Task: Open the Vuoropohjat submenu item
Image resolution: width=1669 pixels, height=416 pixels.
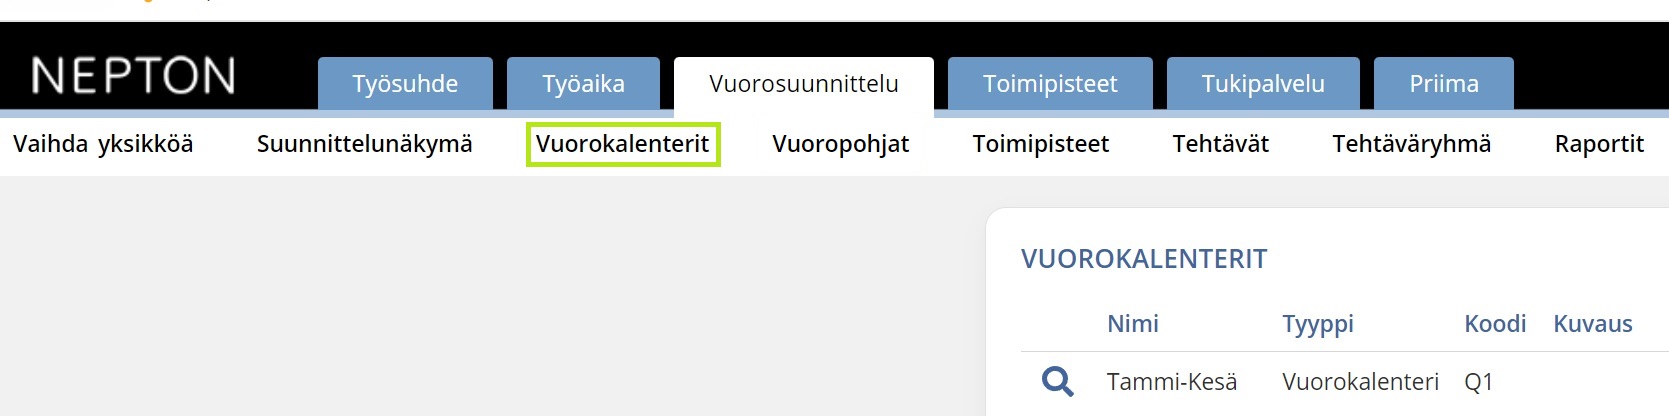Action: tap(840, 144)
